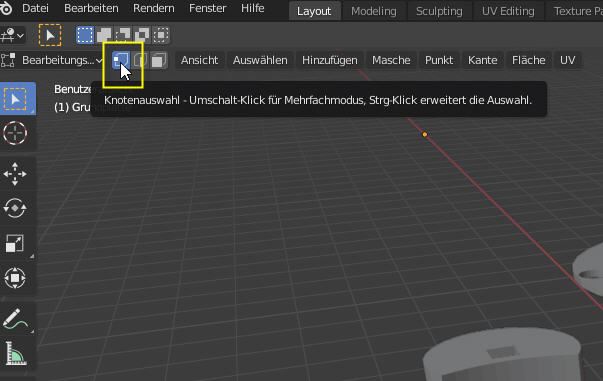Open the Masche menu
The width and height of the screenshot is (603, 381).
pos(391,60)
